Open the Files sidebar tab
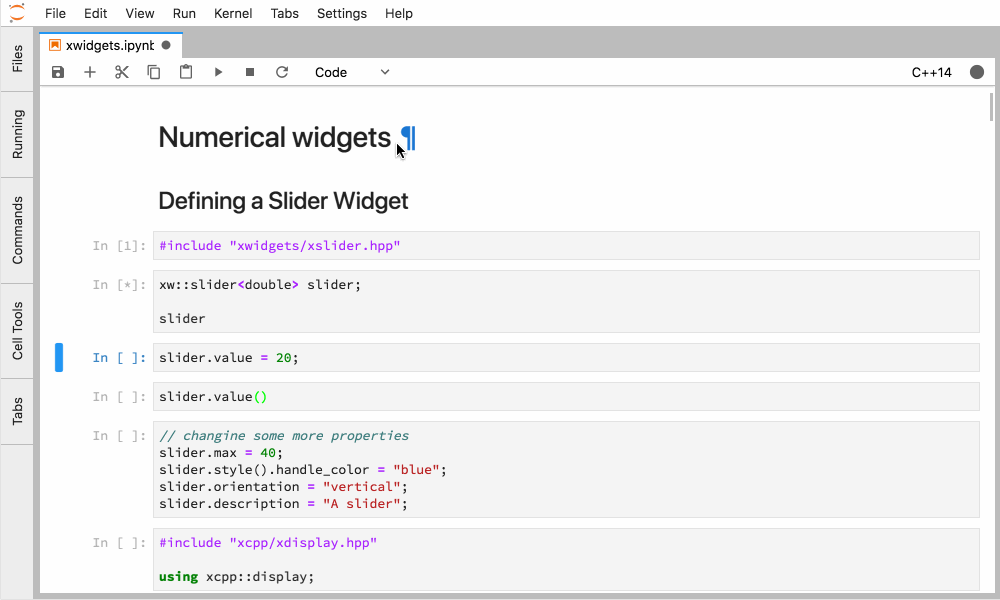This screenshot has height=600, width=1000. click(x=17, y=58)
